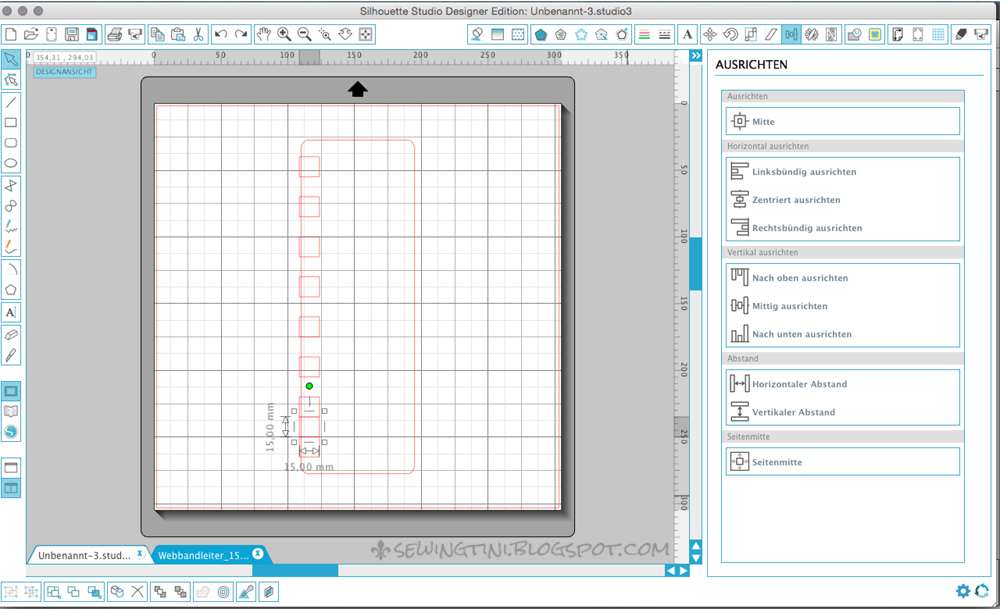Open the store S icon in left toolbar
Image resolution: width=1000 pixels, height=609 pixels.
click(x=11, y=432)
